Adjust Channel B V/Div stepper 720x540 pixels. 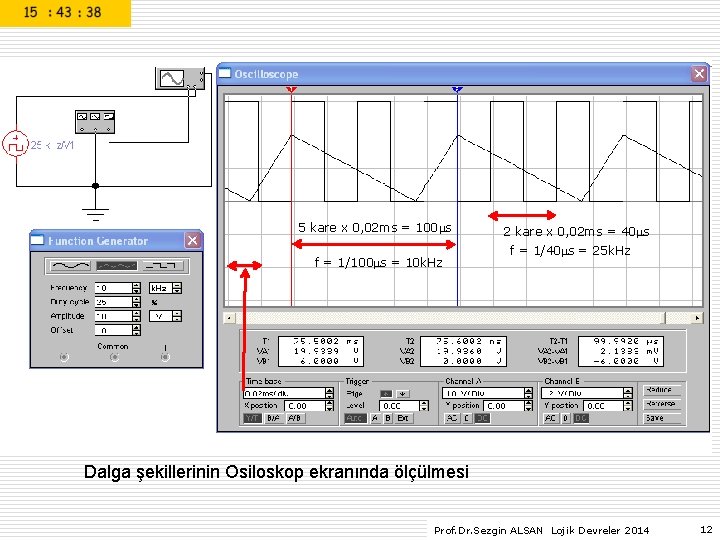[628, 393]
